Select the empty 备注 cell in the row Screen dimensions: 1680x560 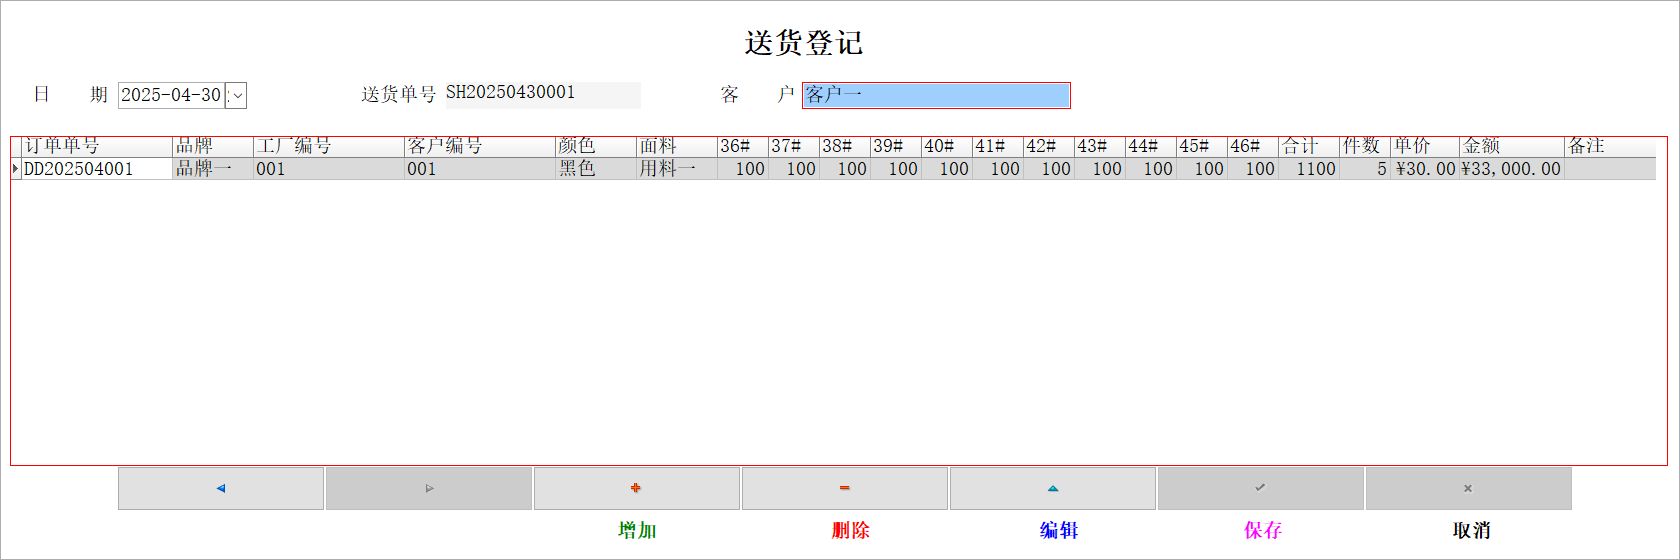point(1610,169)
